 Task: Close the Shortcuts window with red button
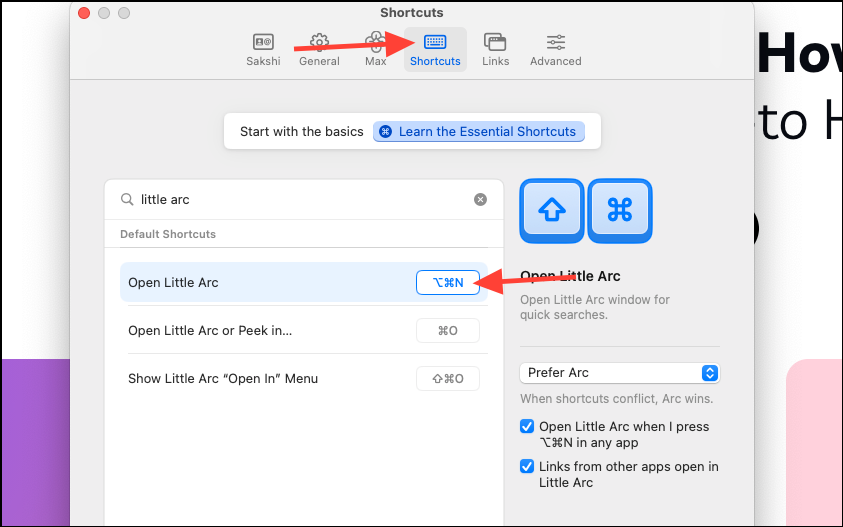(84, 13)
